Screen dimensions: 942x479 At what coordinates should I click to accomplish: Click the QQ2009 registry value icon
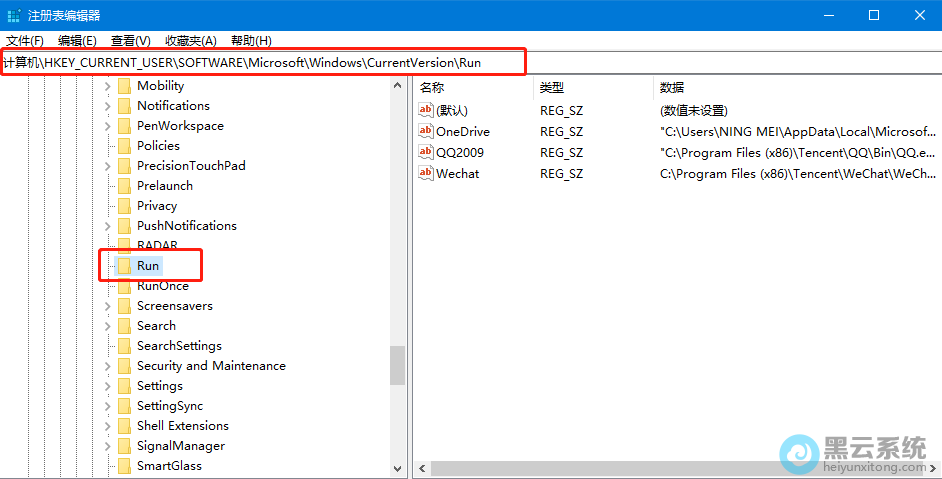(426, 152)
